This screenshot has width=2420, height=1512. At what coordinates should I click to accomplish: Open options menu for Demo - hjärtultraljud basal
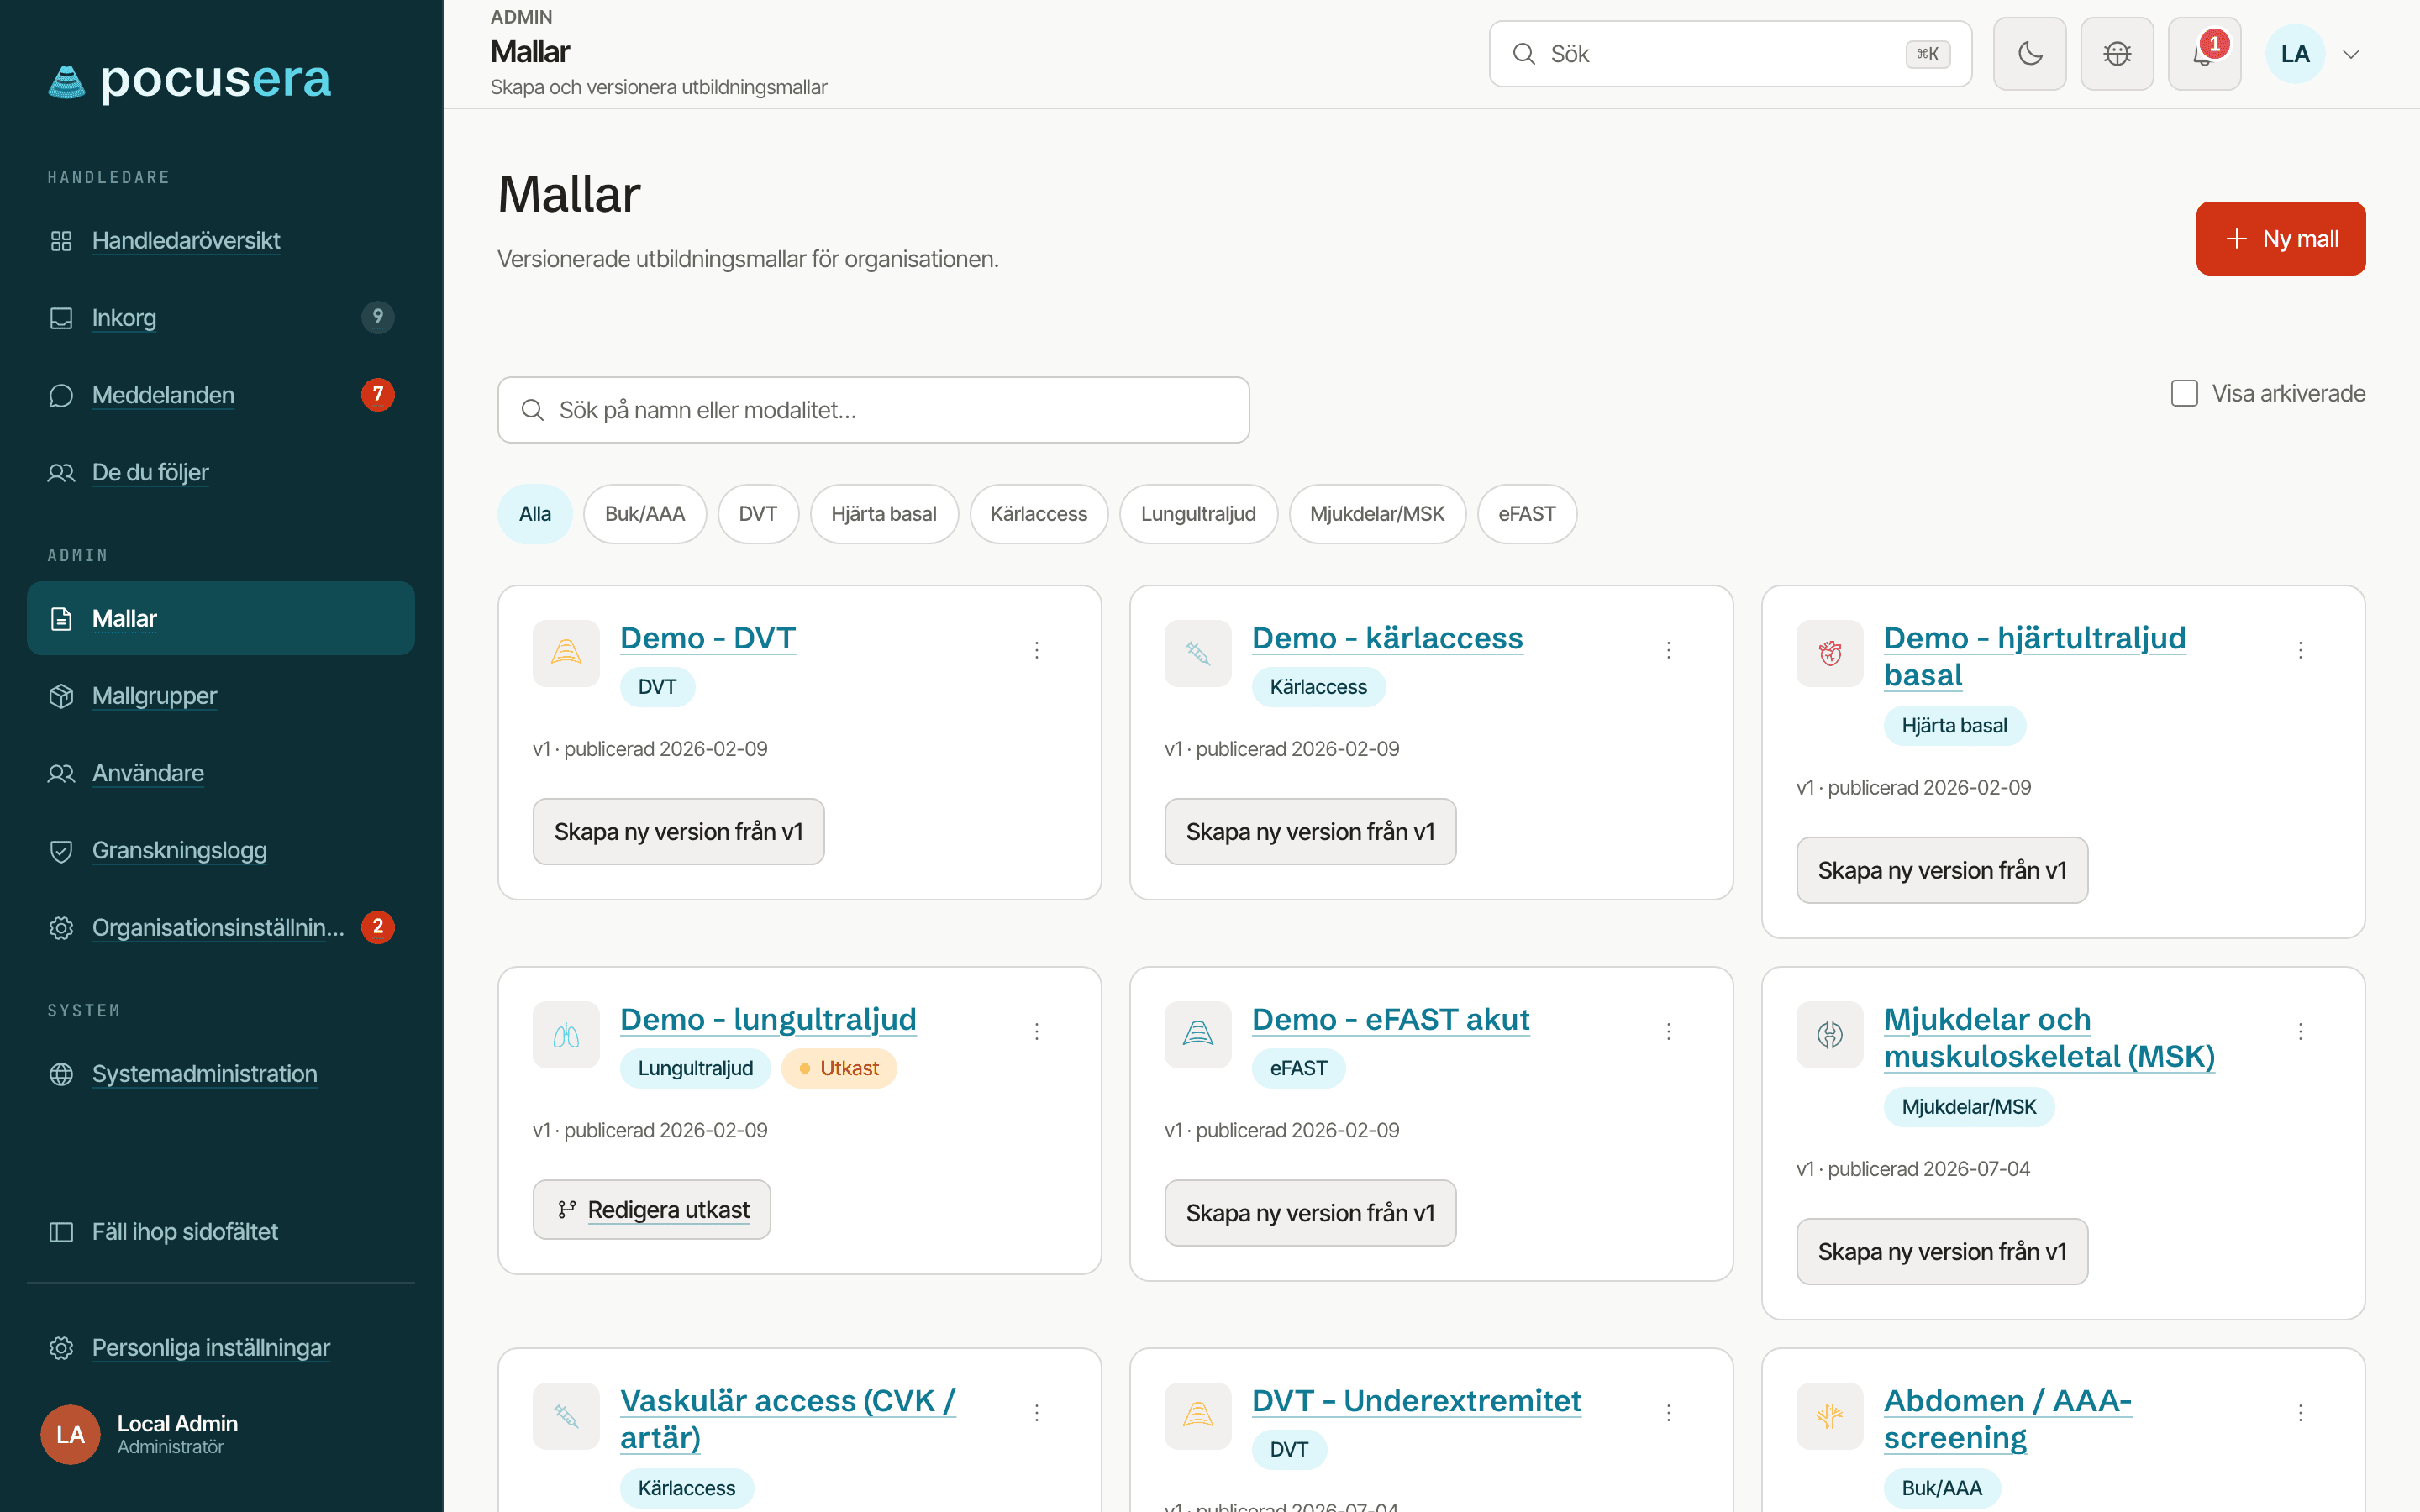click(2301, 650)
